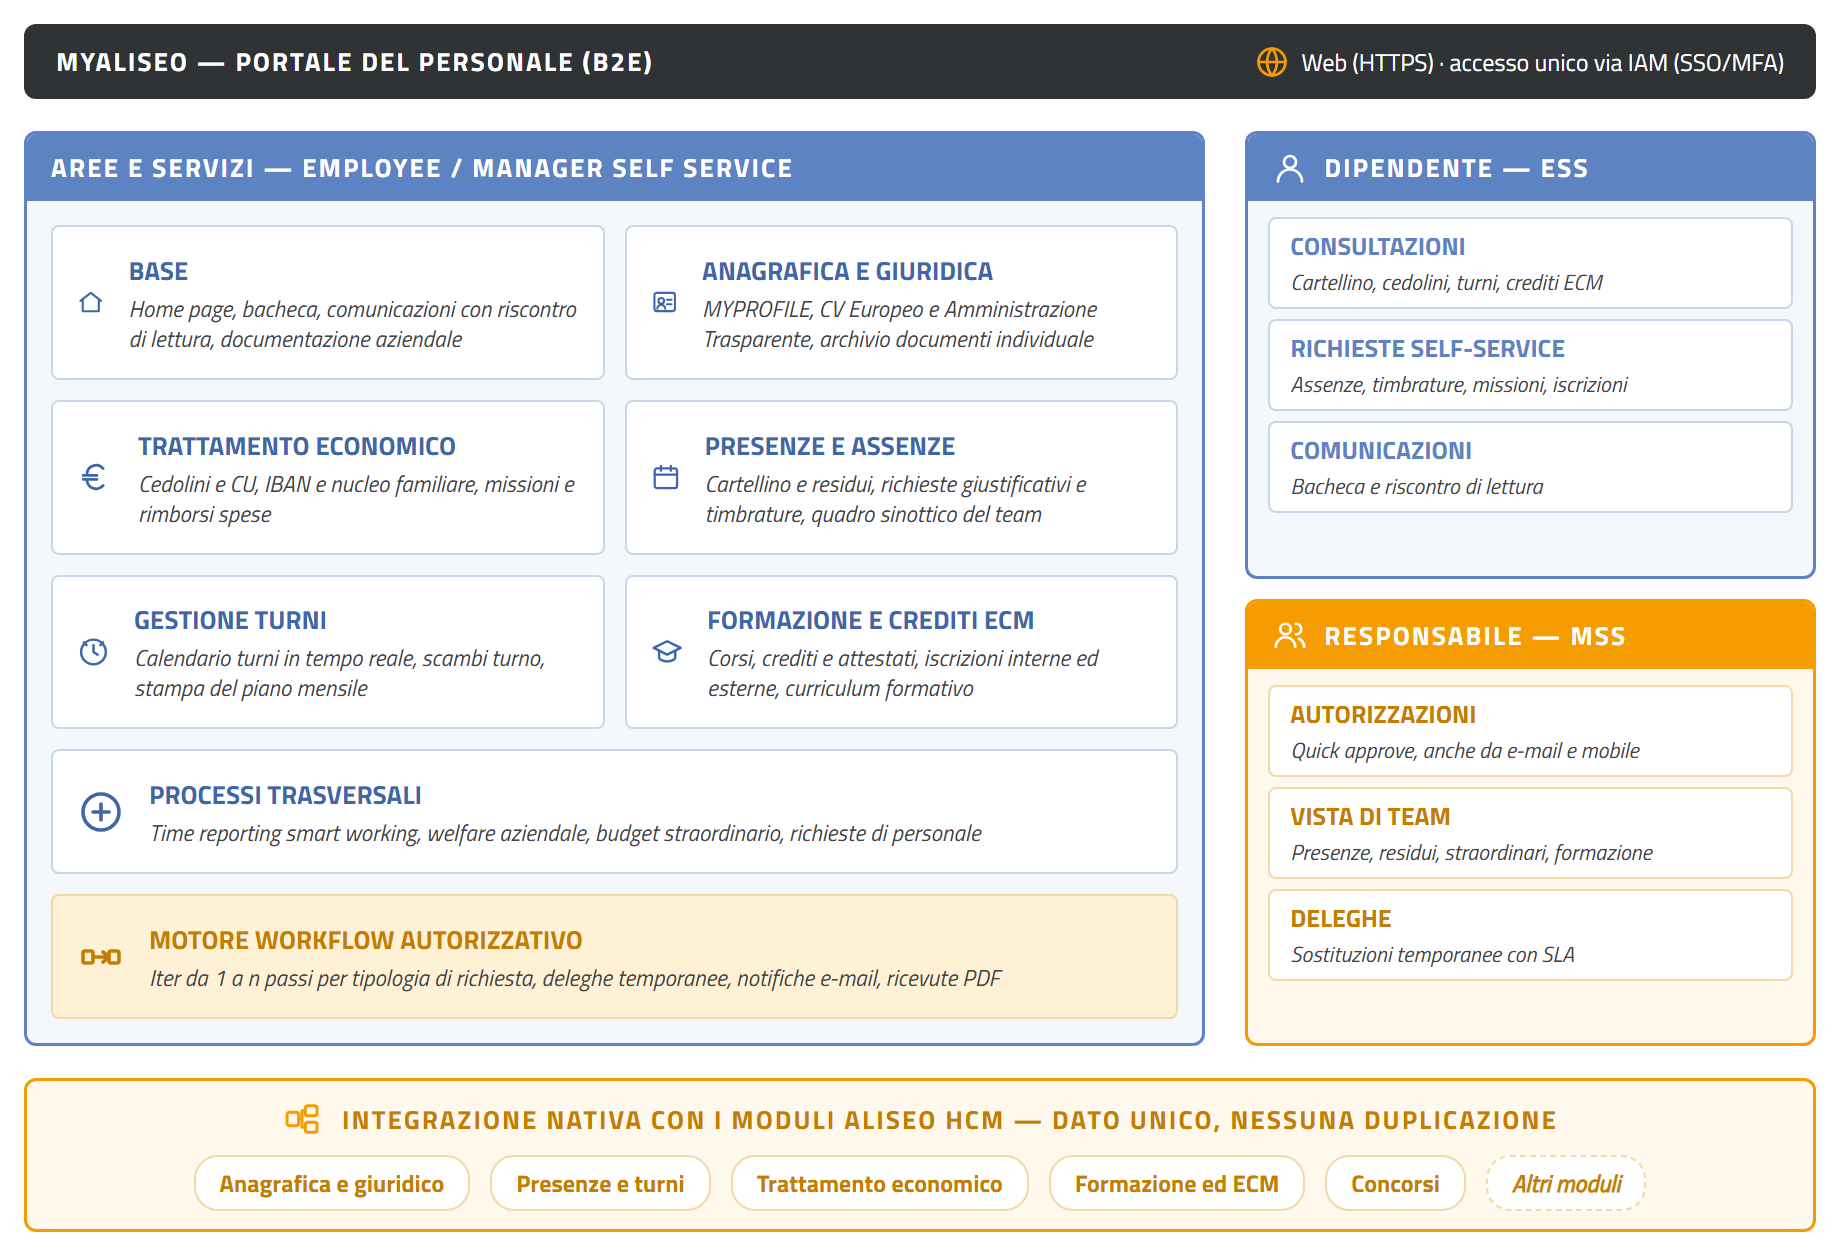Select CONSULTAZIONI in the Dipendente panel
The width and height of the screenshot is (1840, 1256).
coord(1530,263)
